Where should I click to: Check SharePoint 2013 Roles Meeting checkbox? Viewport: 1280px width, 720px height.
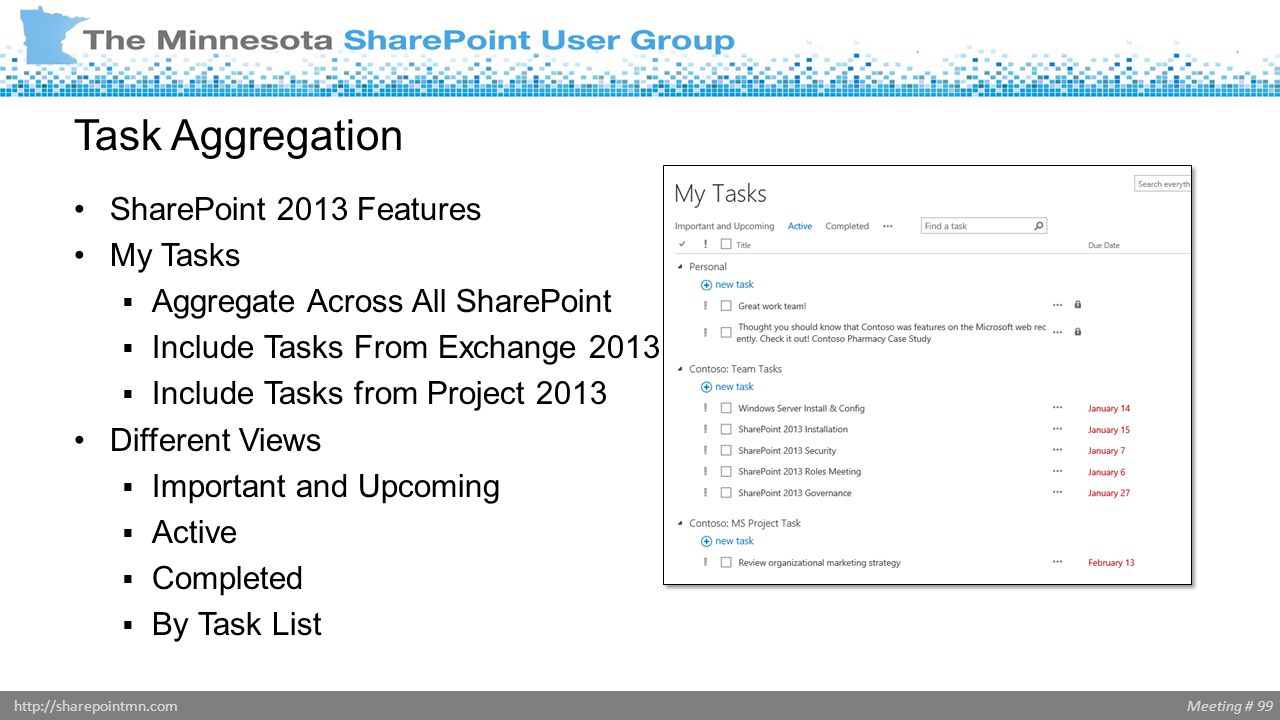click(726, 471)
